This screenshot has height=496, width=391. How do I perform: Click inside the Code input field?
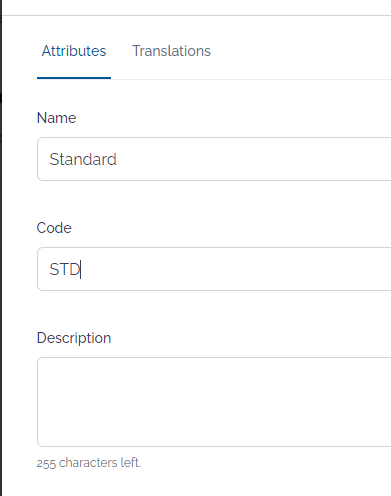(214, 269)
